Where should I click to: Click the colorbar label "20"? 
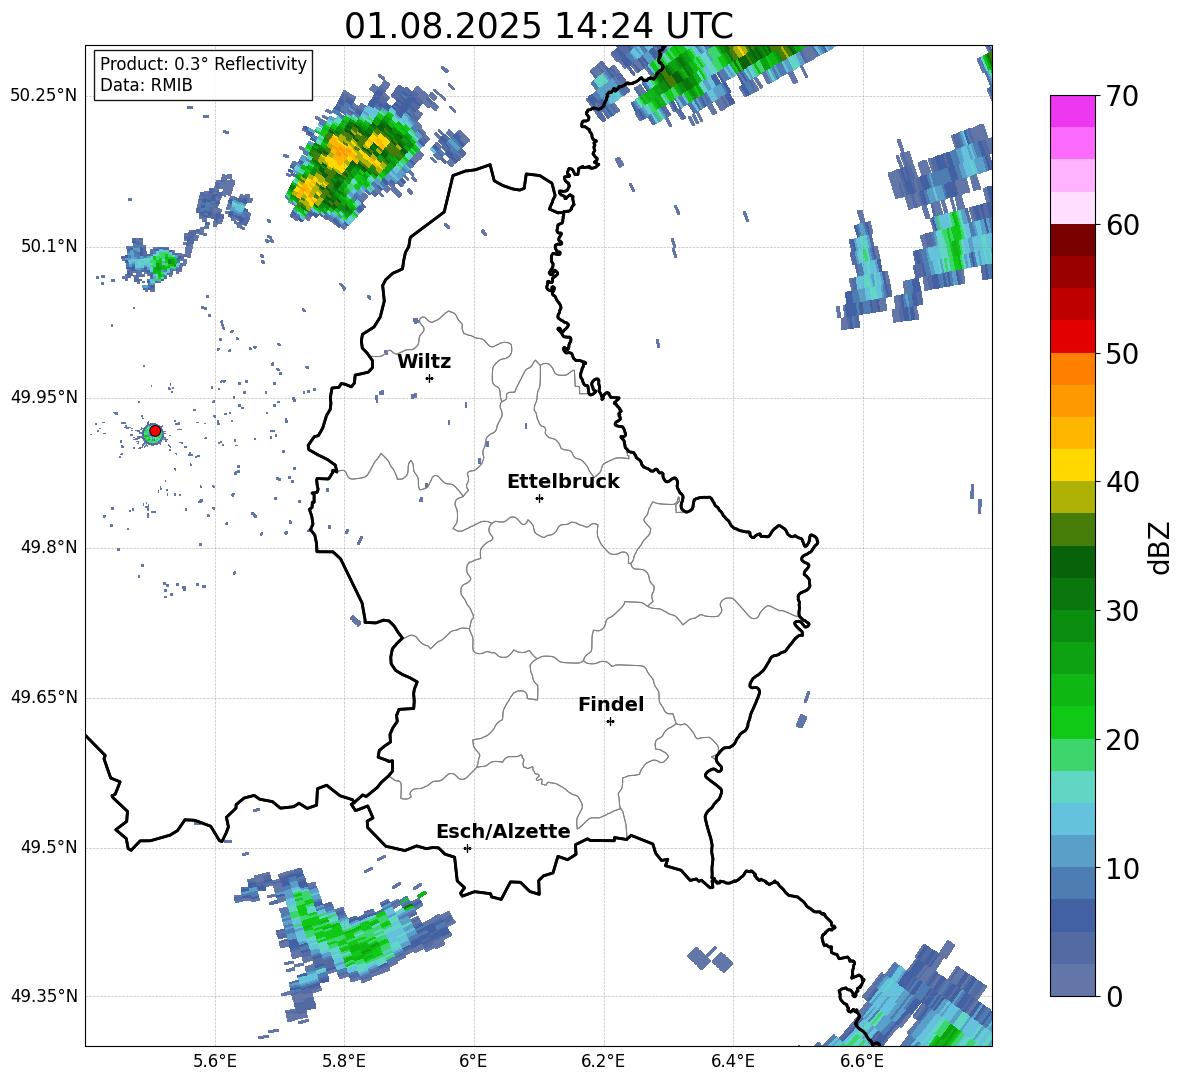1122,740
